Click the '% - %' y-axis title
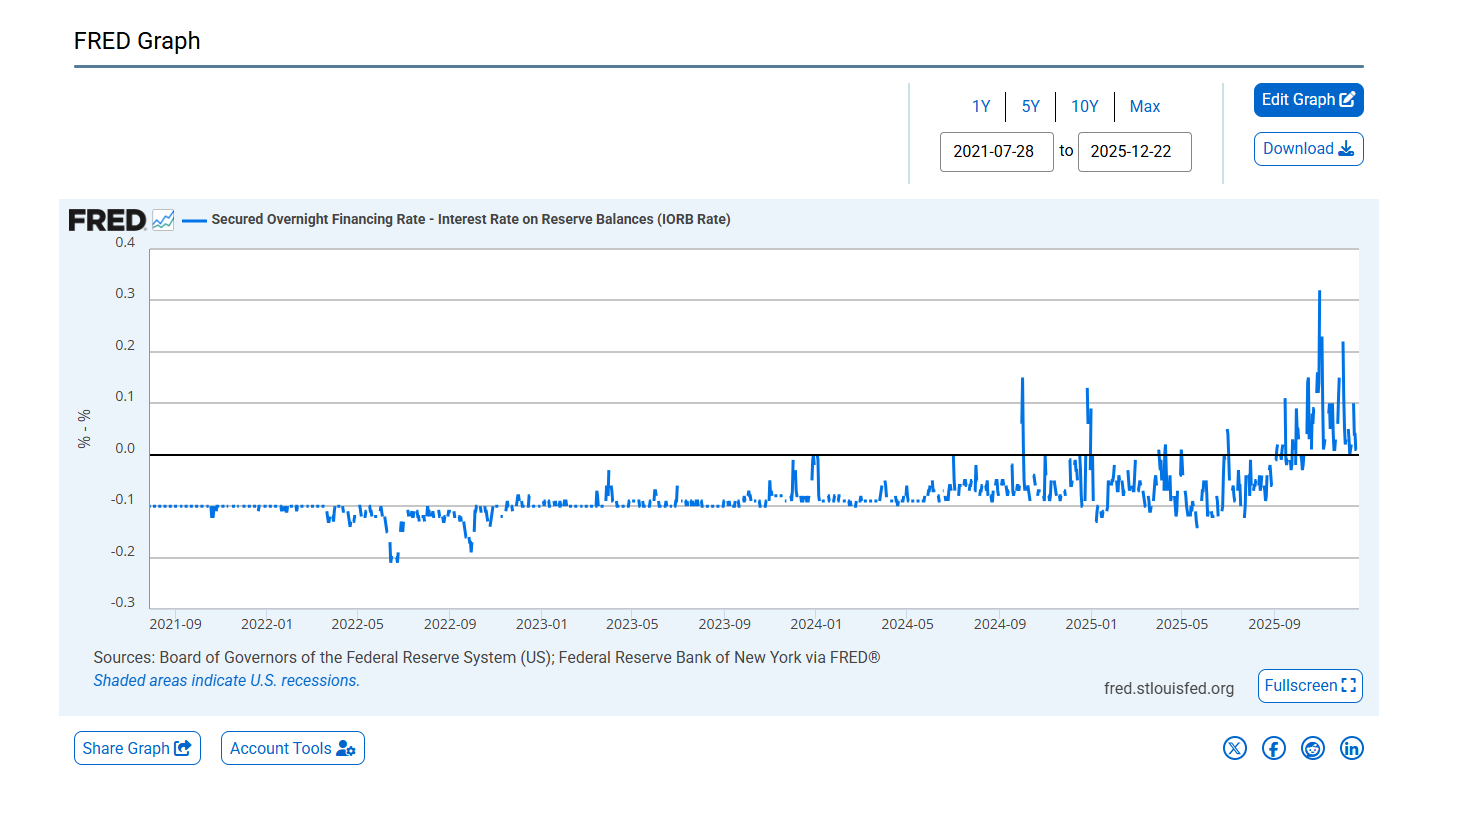Image resolution: width=1462 pixels, height=816 pixels. coord(84,429)
